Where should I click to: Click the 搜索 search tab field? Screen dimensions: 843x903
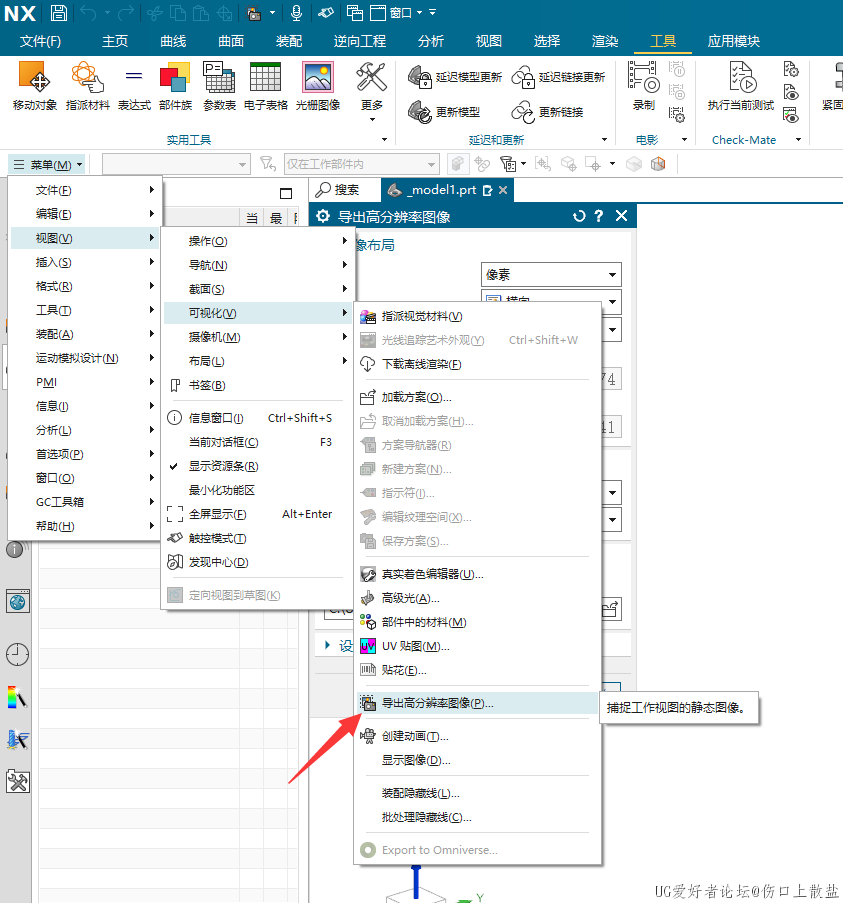pyautogui.click(x=346, y=190)
